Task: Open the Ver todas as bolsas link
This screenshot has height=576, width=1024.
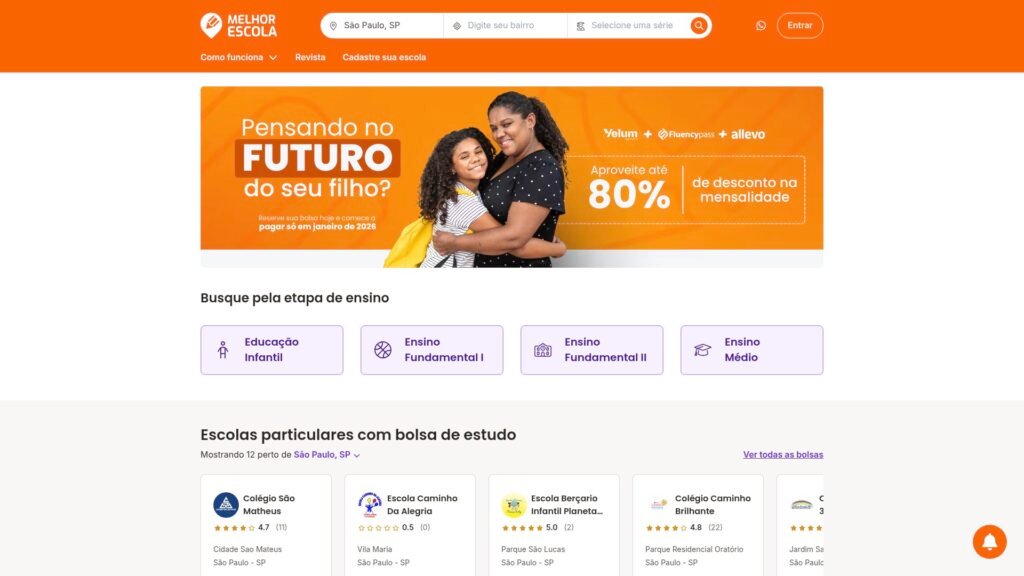Action: pos(783,455)
